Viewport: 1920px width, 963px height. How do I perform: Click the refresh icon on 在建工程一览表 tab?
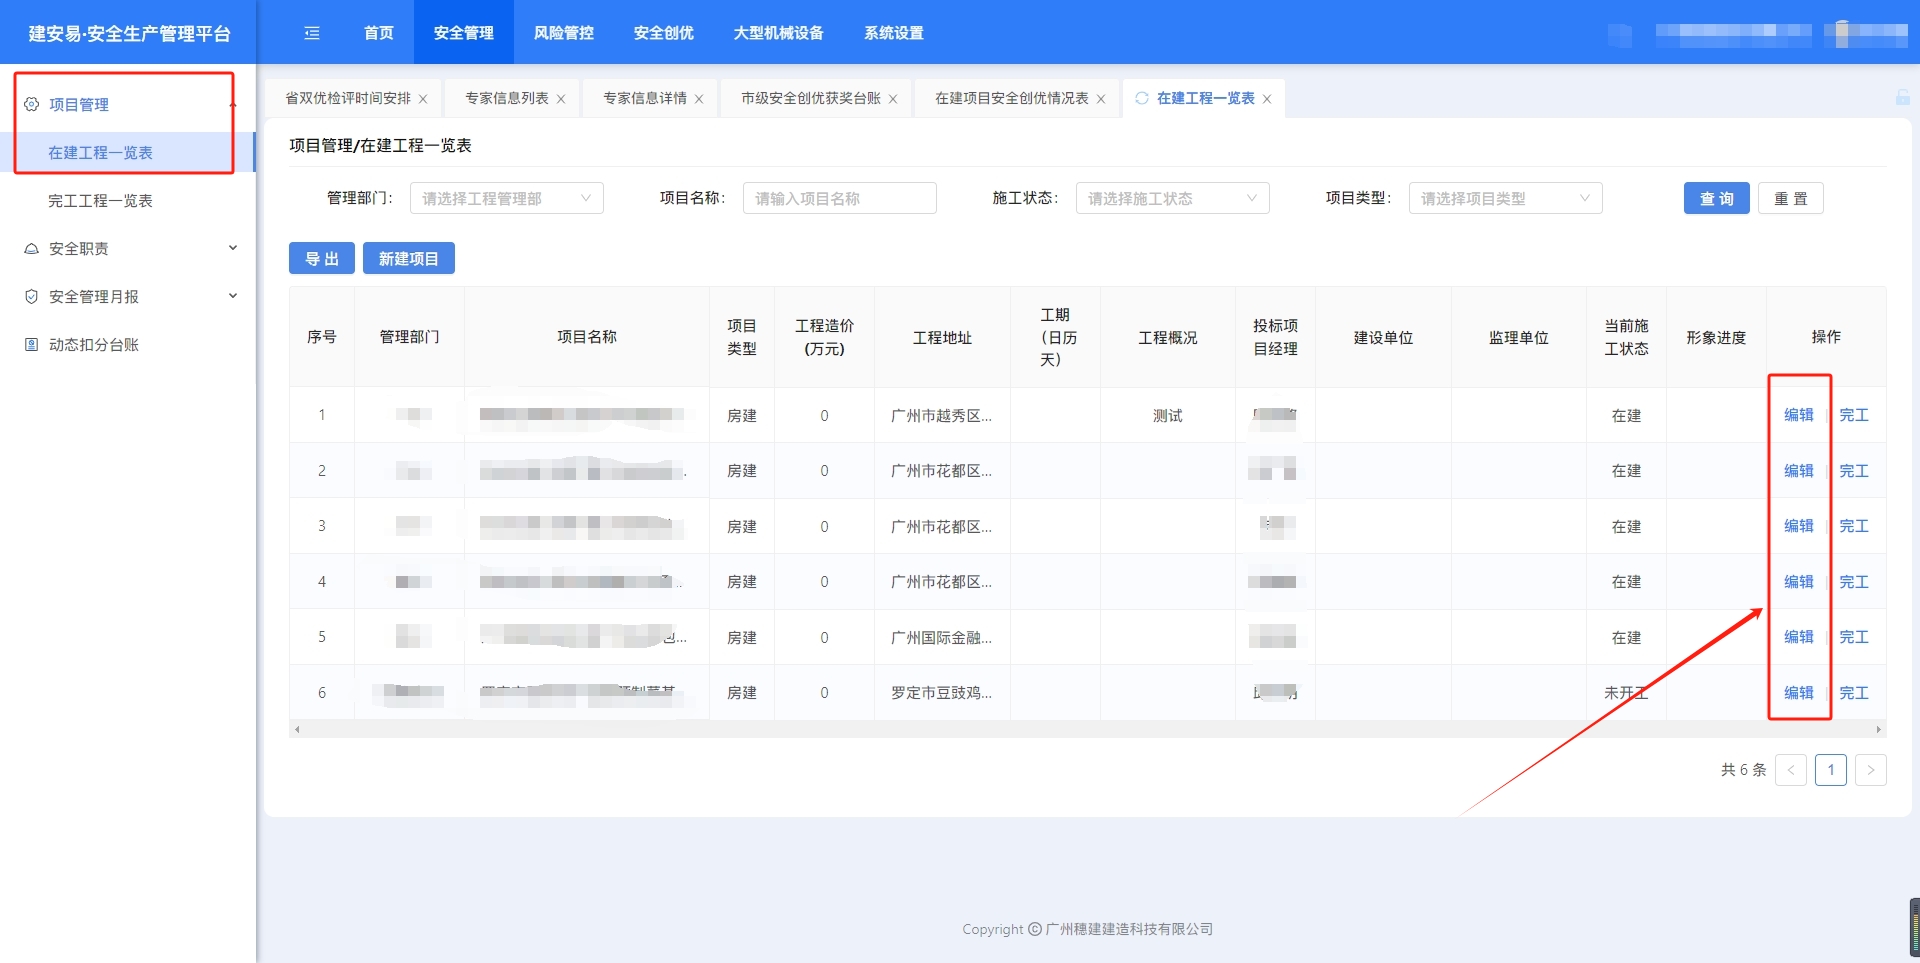[x=1141, y=98]
